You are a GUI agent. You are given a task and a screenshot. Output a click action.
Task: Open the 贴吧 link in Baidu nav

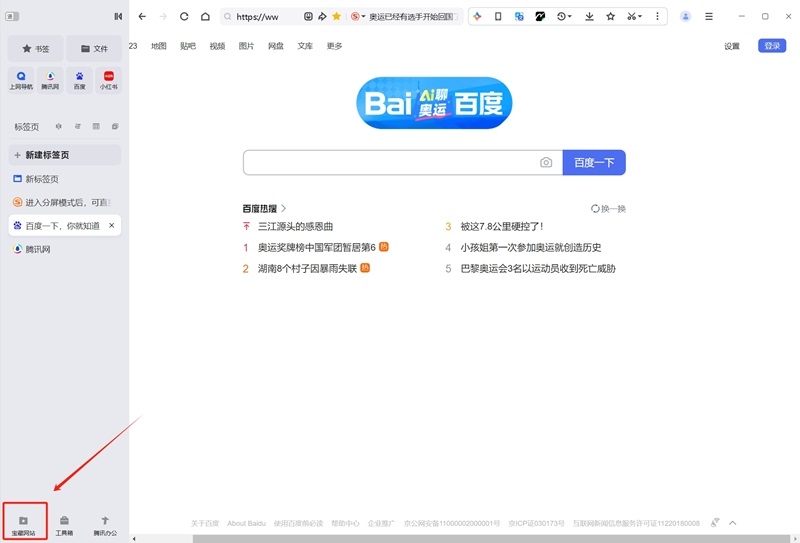[188, 46]
